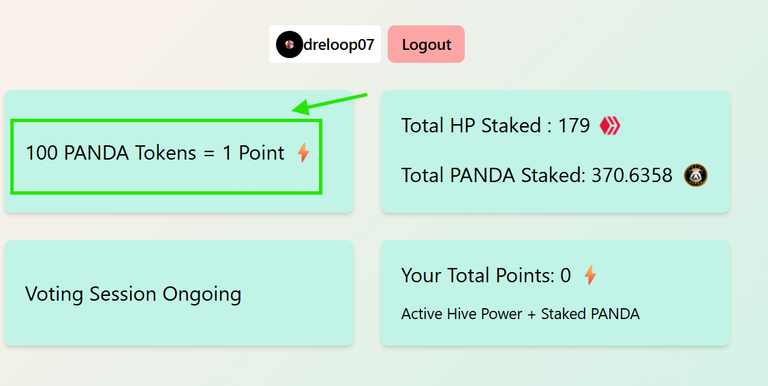Click the Total PANDA Staked: 370.6358 text
The image size is (768, 386).
[537, 175]
